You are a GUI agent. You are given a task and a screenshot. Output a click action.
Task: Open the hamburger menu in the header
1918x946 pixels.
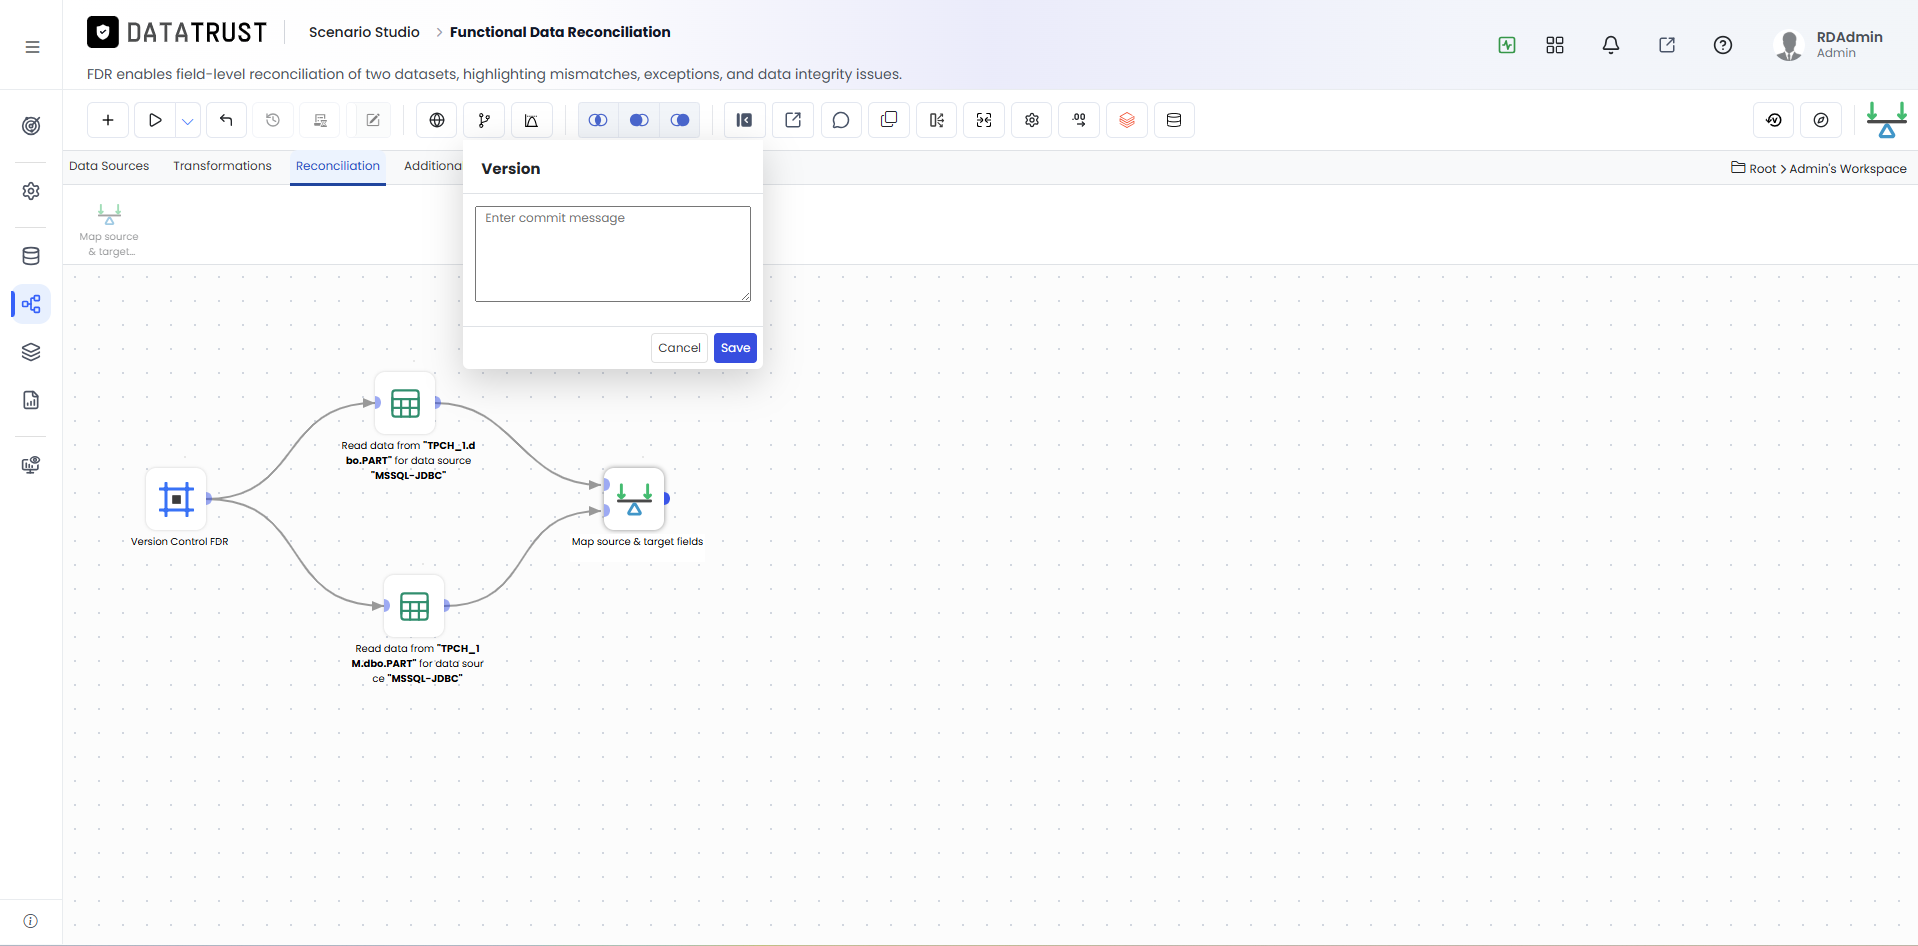(32, 47)
